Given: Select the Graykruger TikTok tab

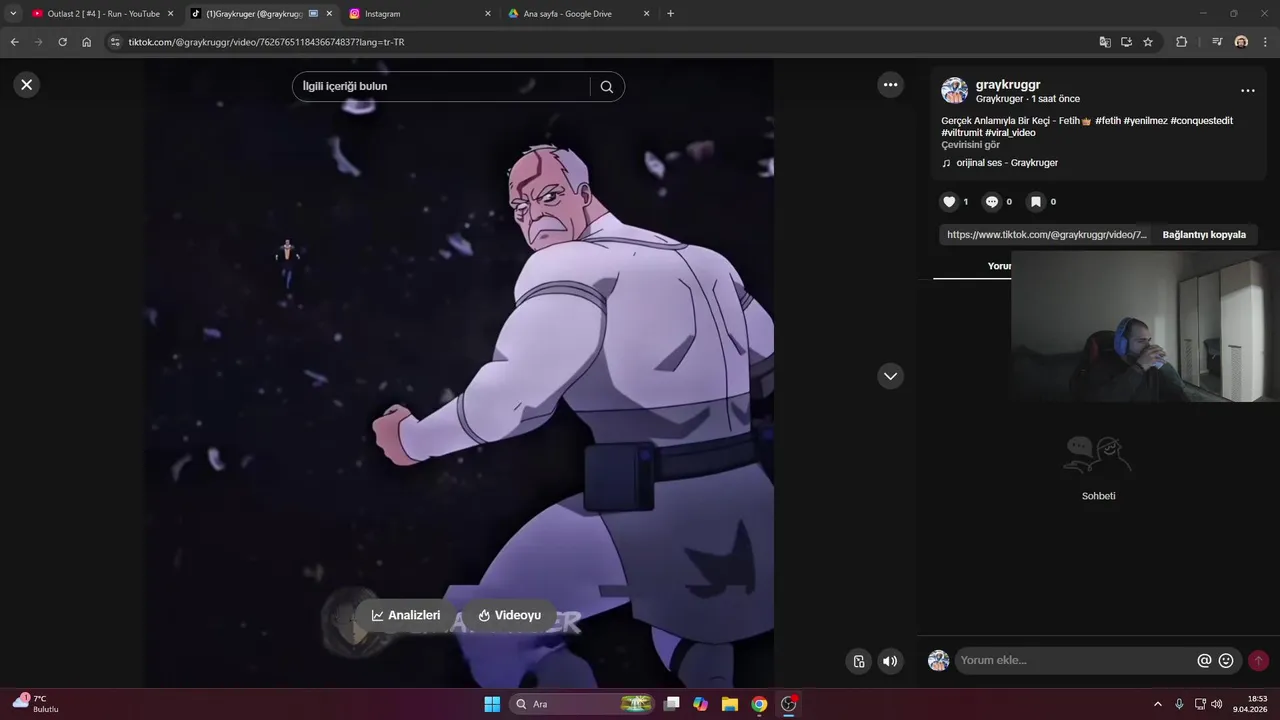Looking at the screenshot, I should point(253,14).
